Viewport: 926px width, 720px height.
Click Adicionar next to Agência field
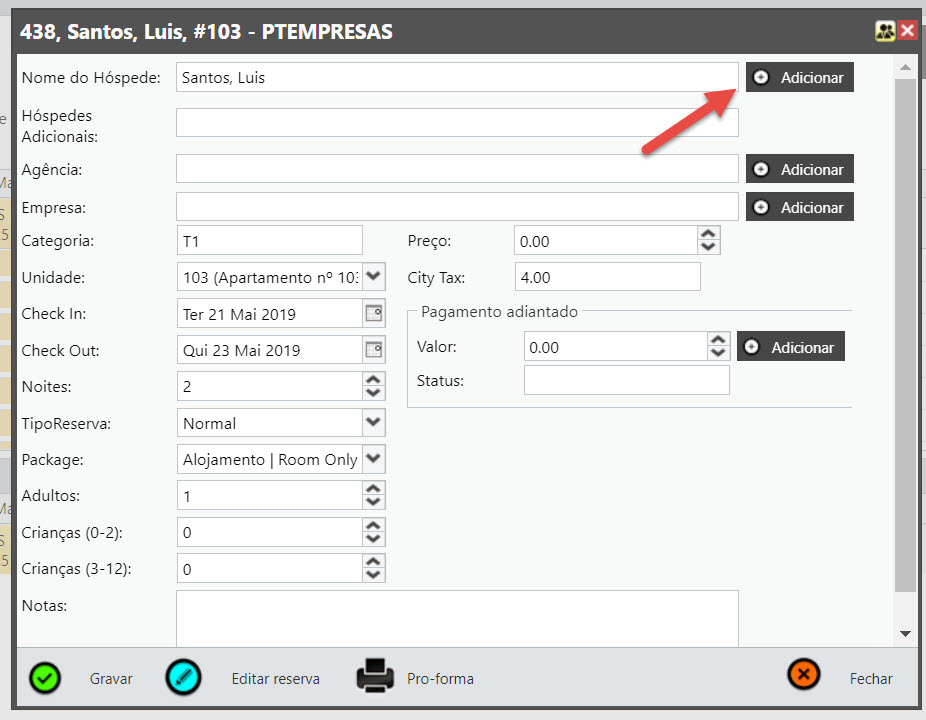pyautogui.click(x=799, y=169)
